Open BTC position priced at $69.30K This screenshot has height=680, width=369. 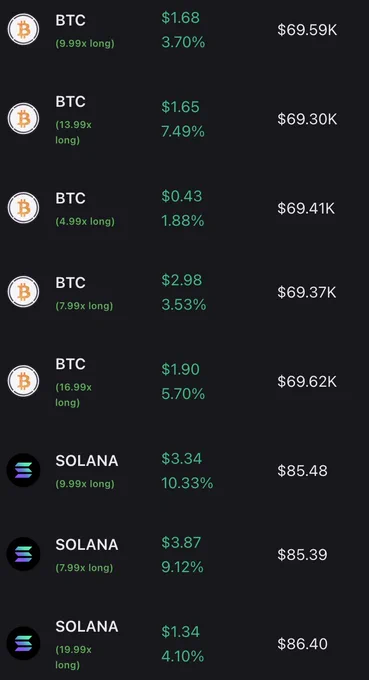click(x=184, y=118)
